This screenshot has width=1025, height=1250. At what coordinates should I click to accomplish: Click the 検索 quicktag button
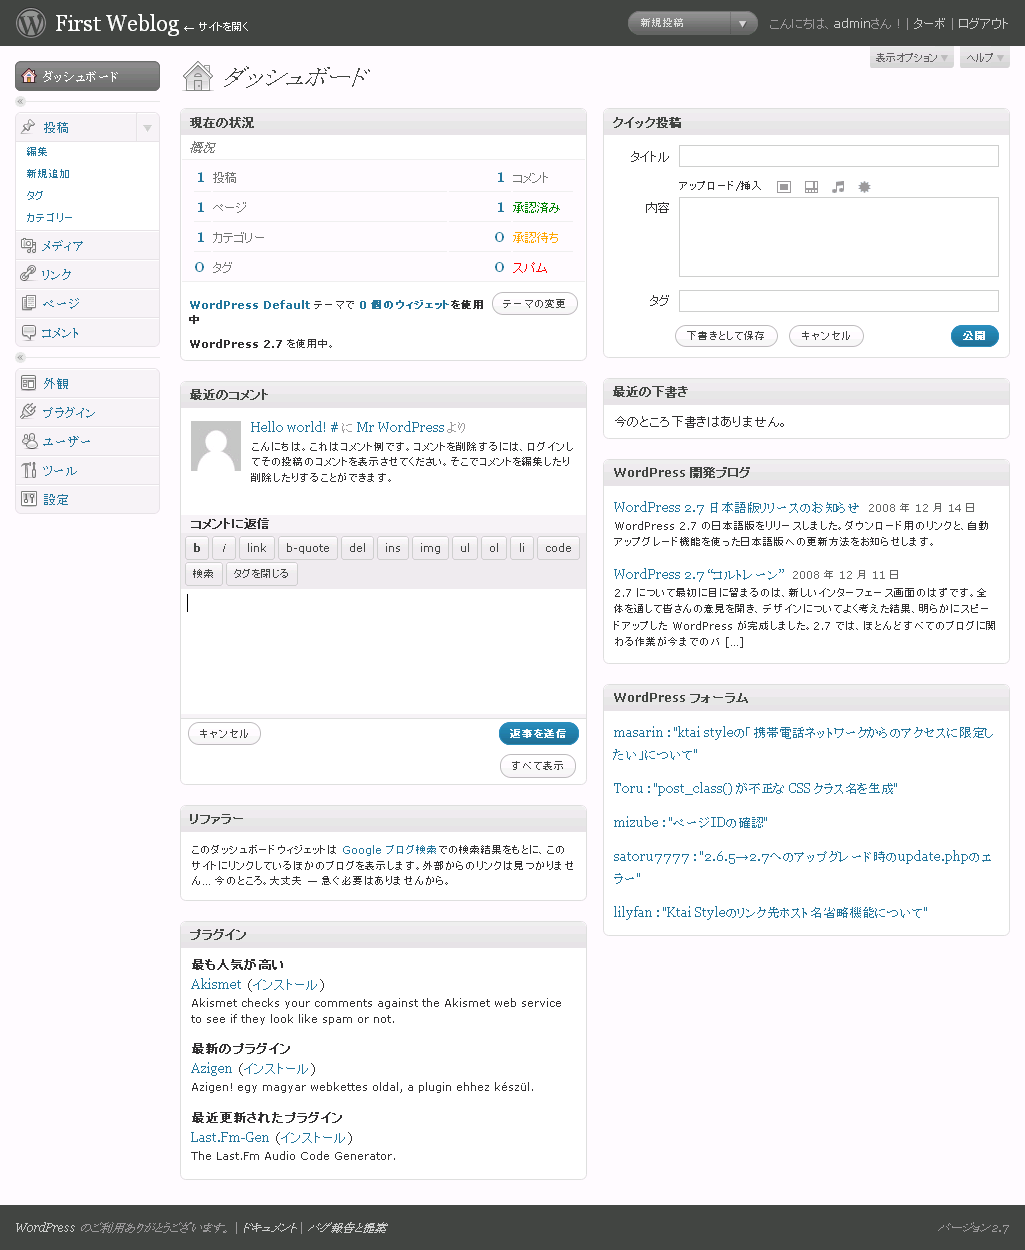pos(203,574)
